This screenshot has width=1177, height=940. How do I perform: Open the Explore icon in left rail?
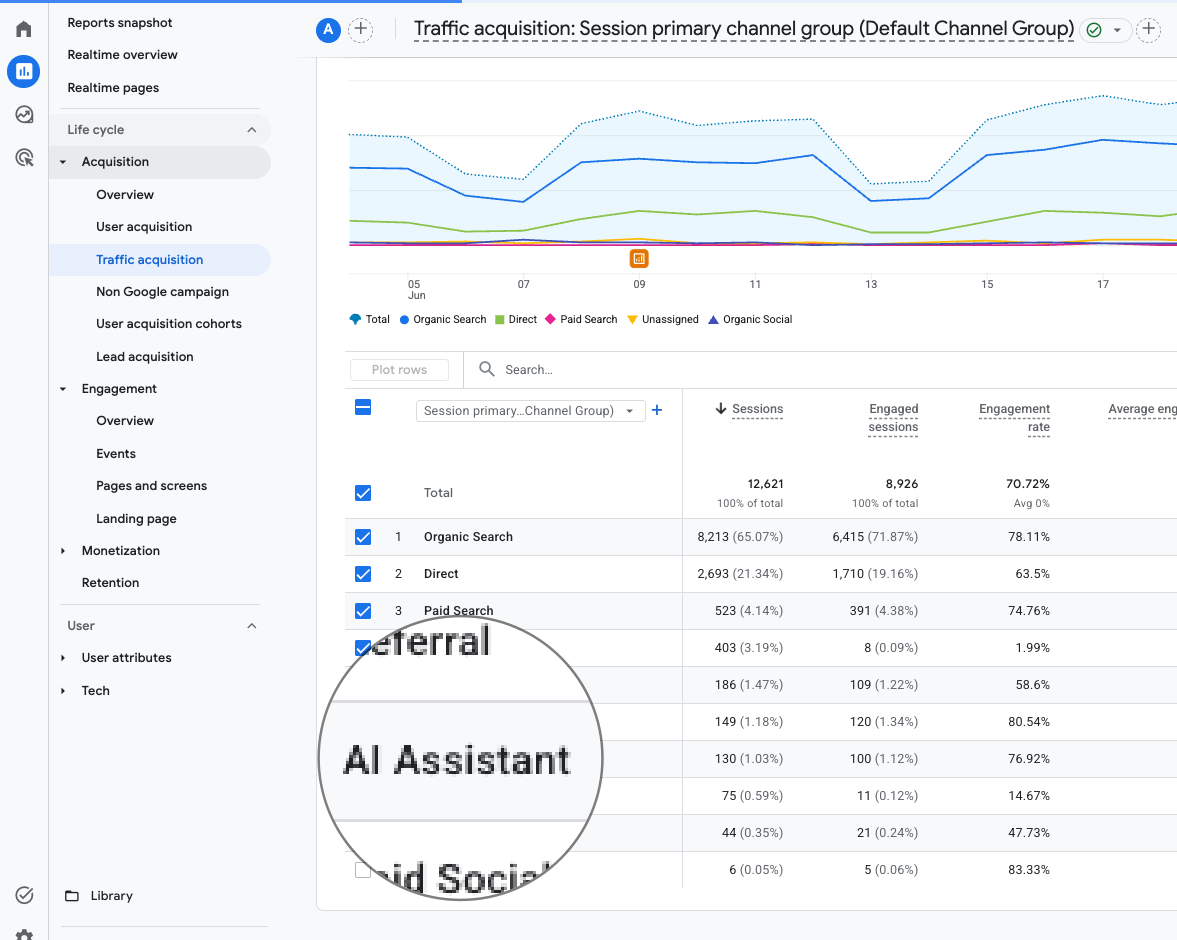(x=24, y=114)
